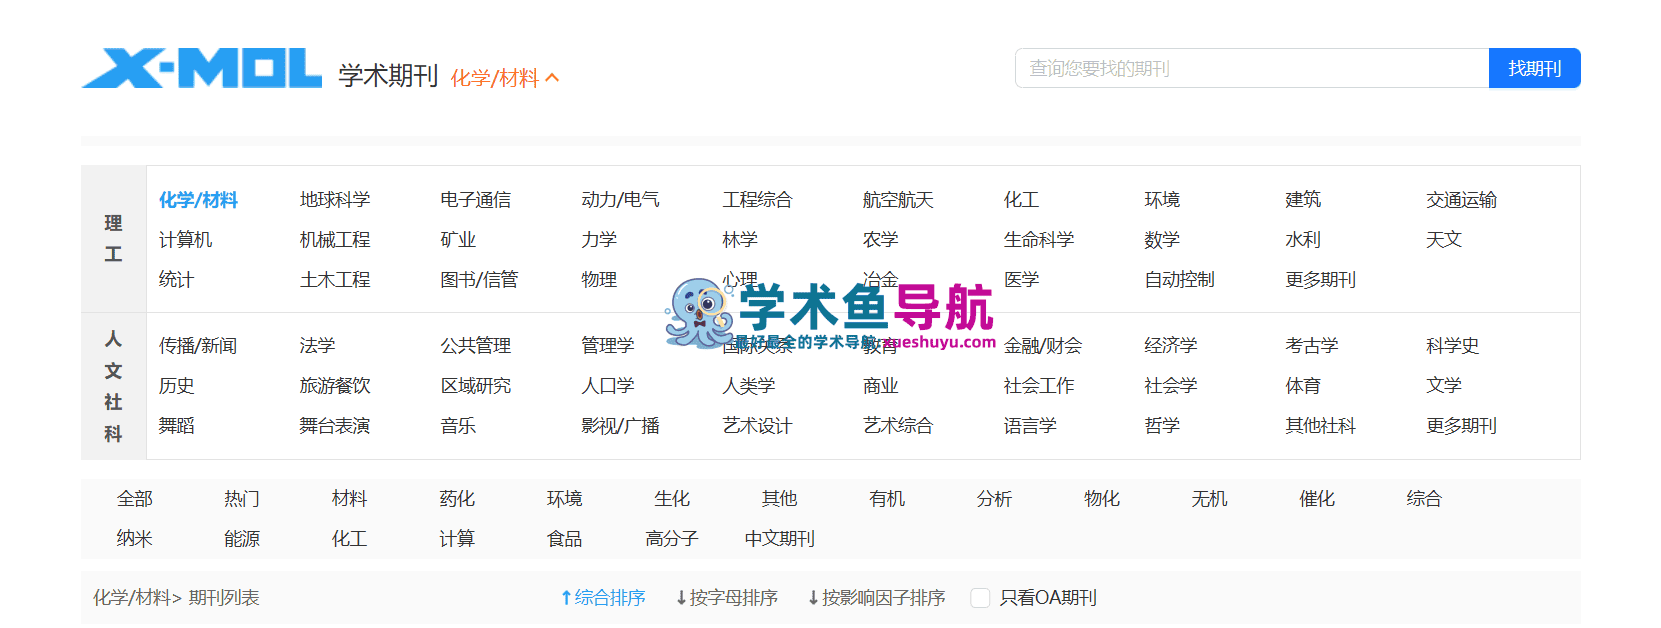Expand the 化学/材料 category dropdown
Viewport: 1661px width, 628px height.
tap(504, 78)
